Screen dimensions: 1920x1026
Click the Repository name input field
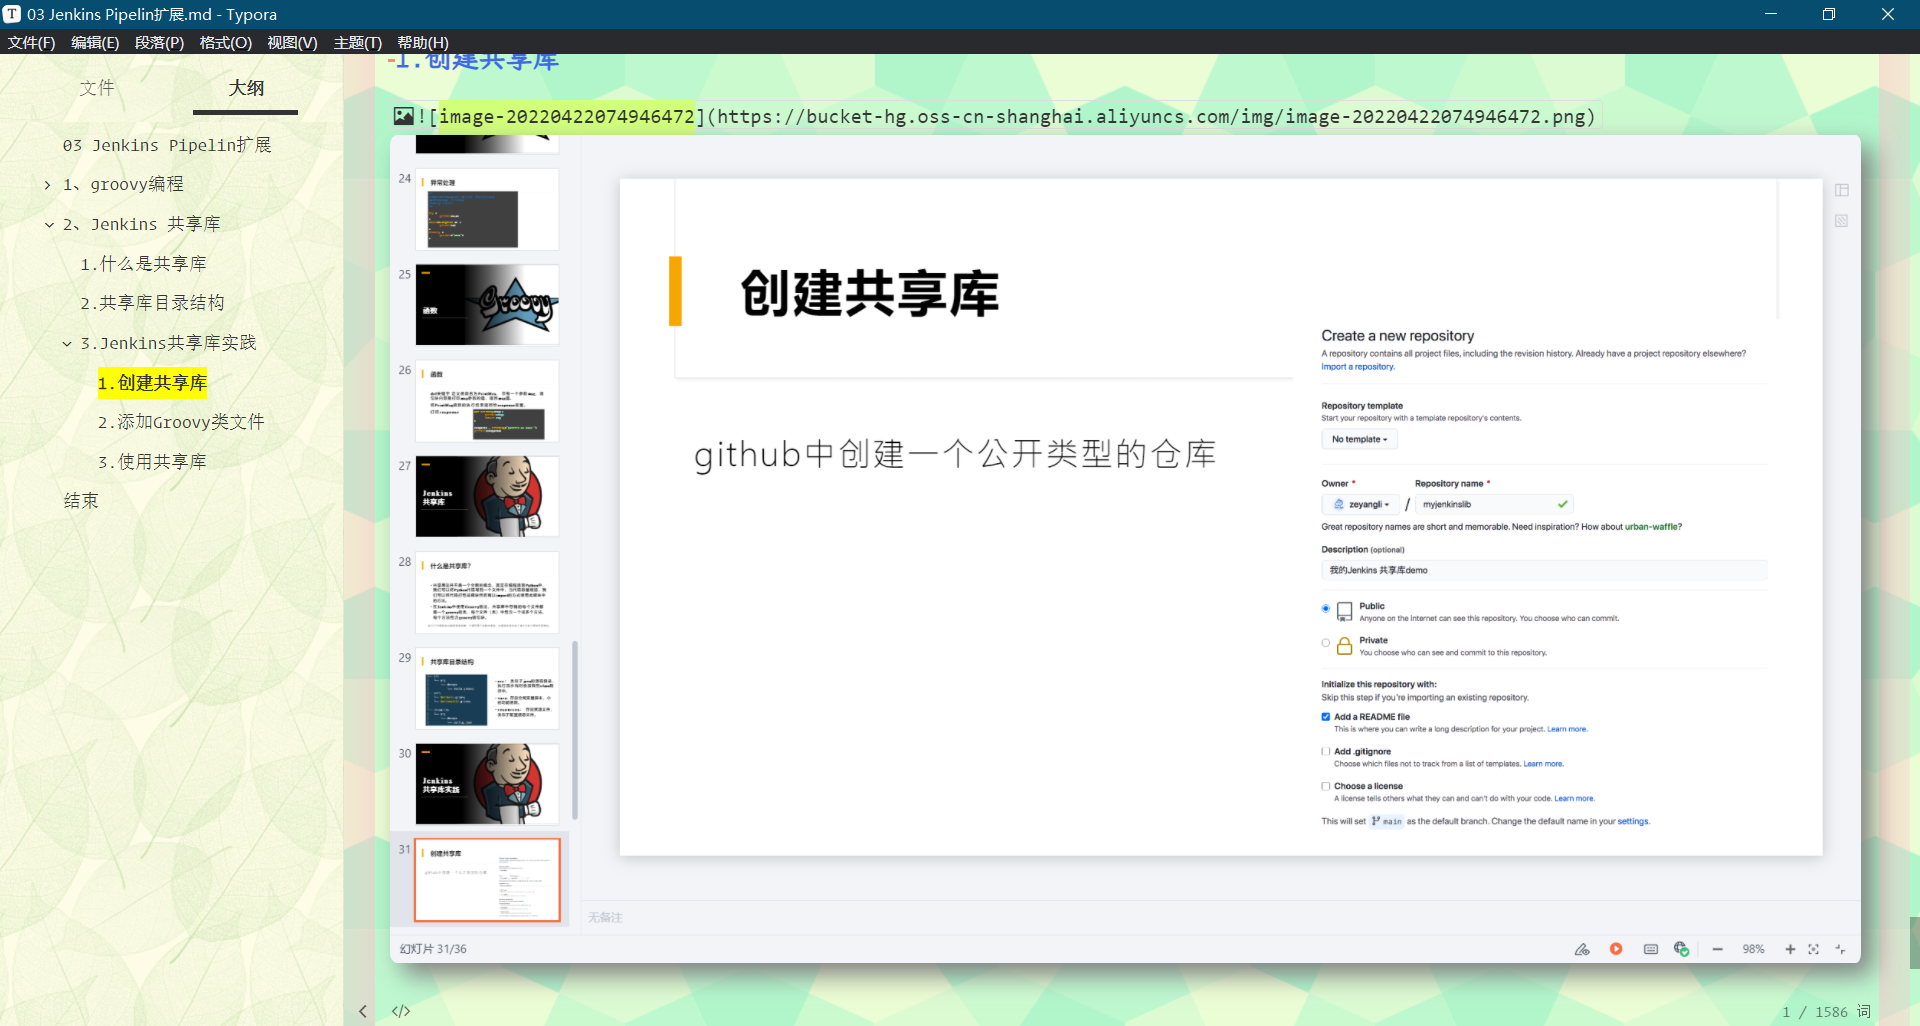coord(1495,504)
